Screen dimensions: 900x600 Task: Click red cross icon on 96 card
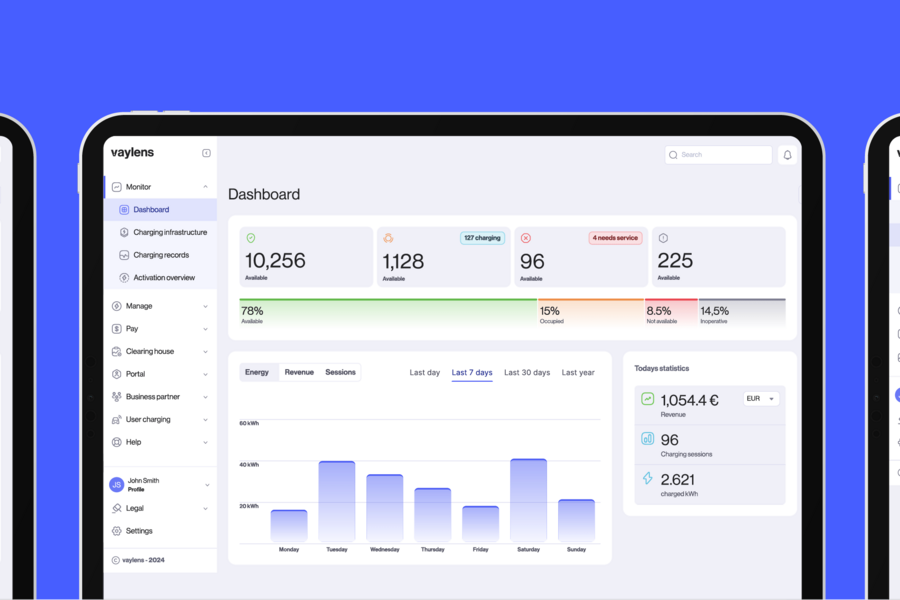[526, 238]
